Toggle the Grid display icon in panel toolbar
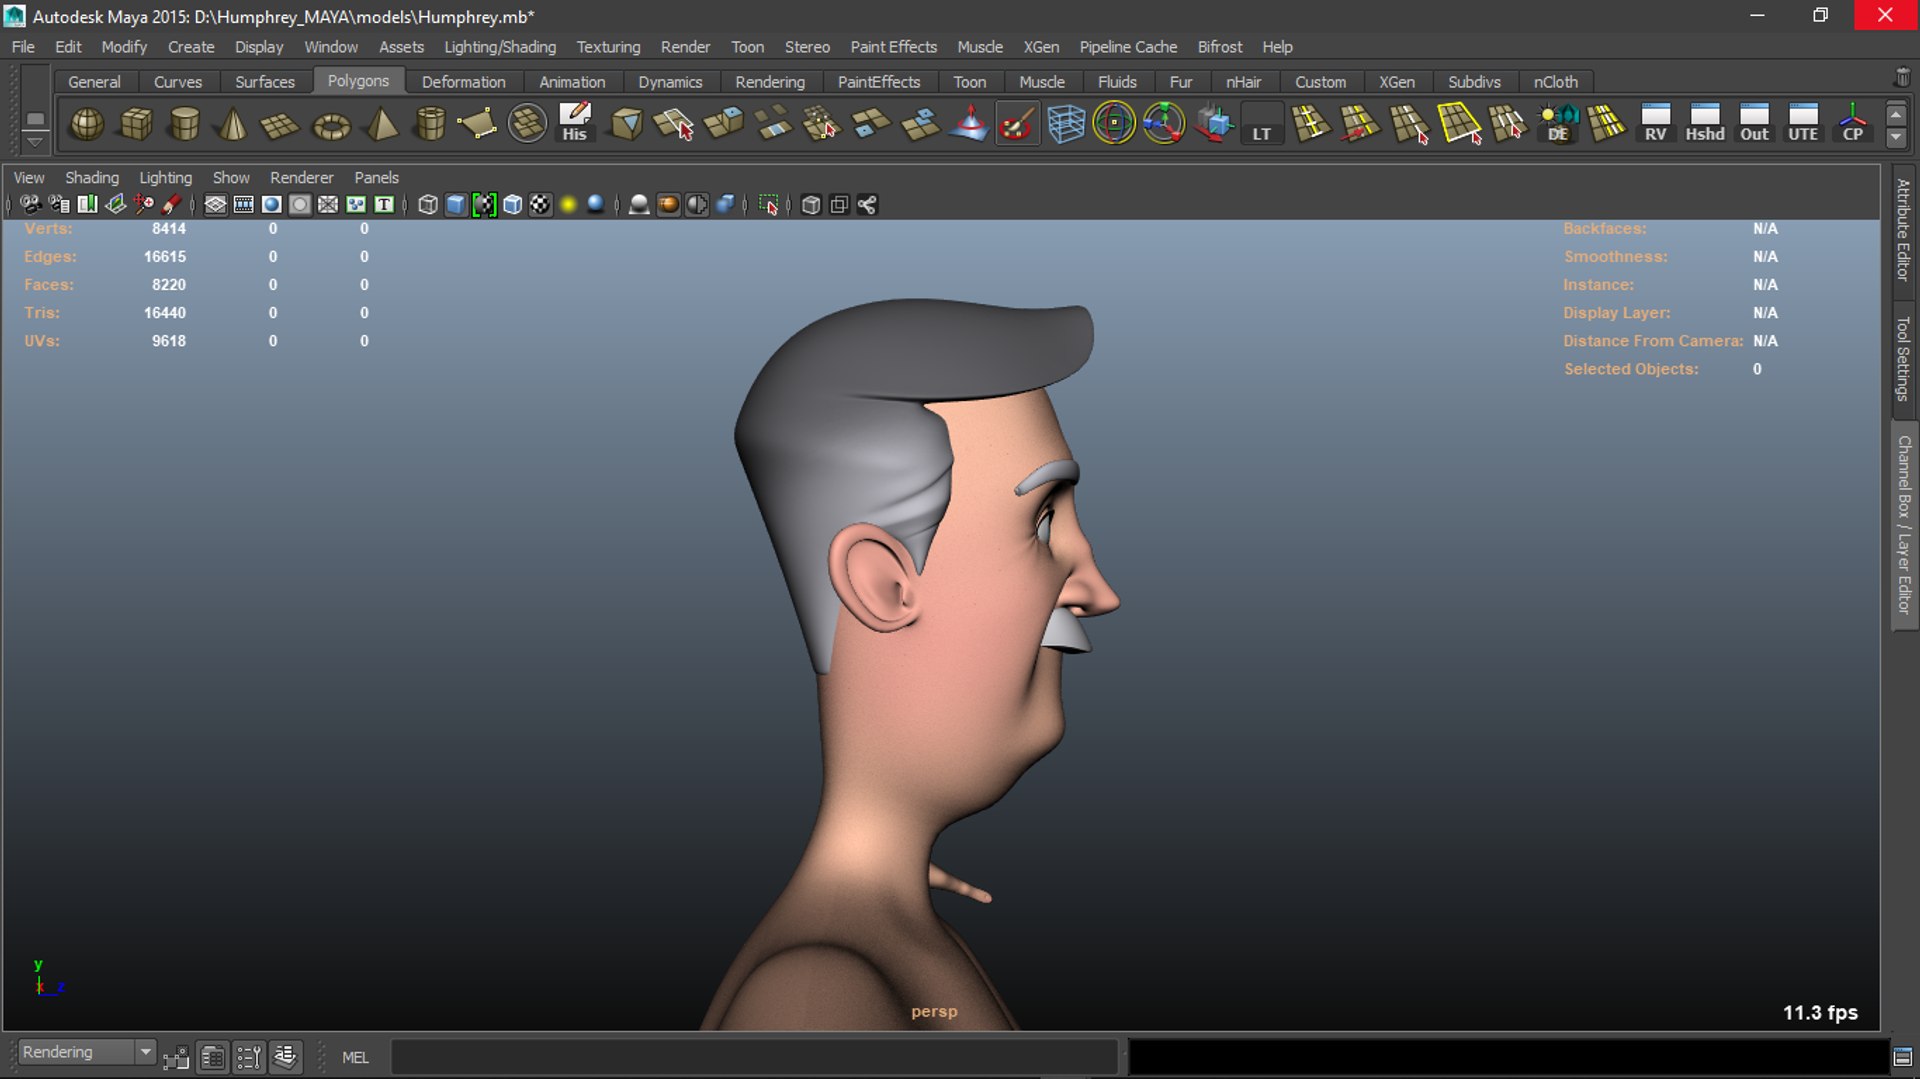Image resolution: width=1920 pixels, height=1079 pixels. (215, 205)
